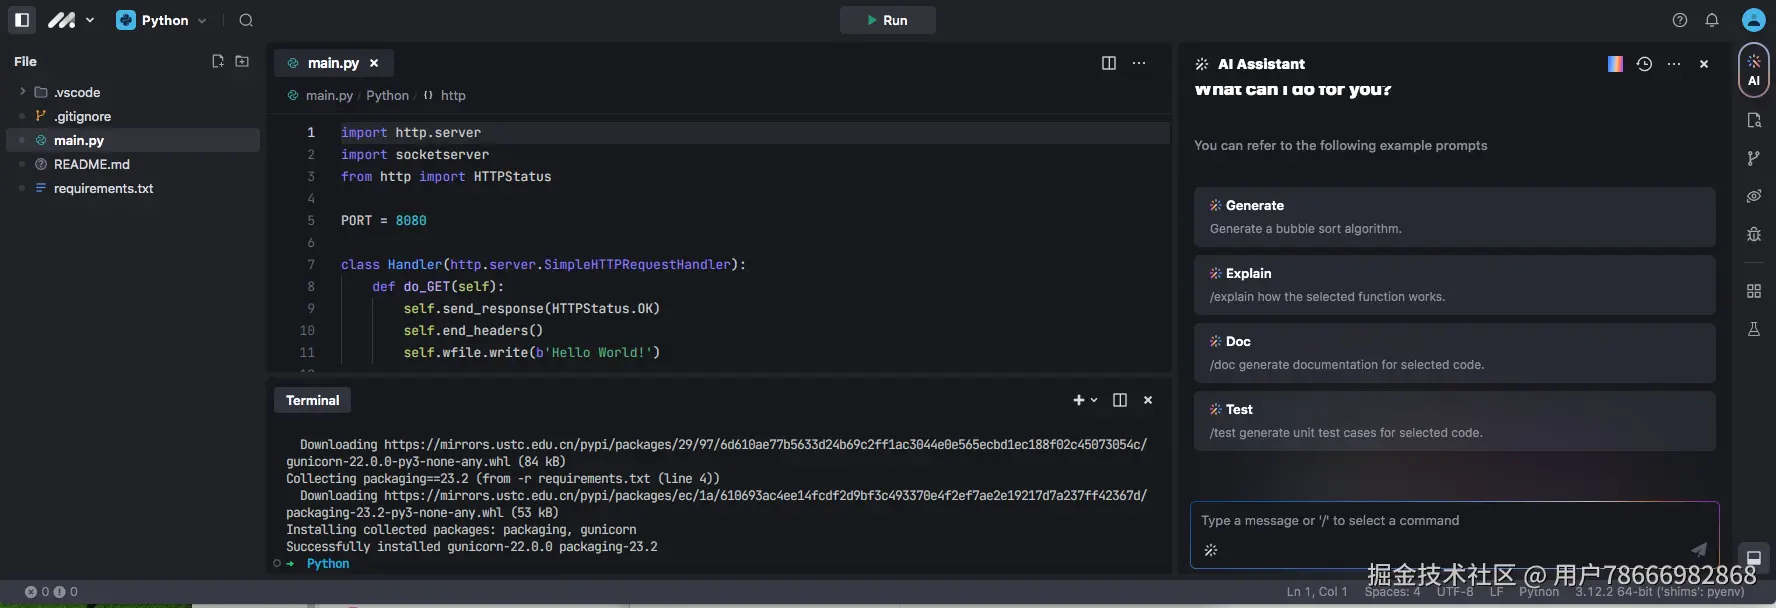
Task: Open AI Assistant chat history
Action: coord(1644,64)
